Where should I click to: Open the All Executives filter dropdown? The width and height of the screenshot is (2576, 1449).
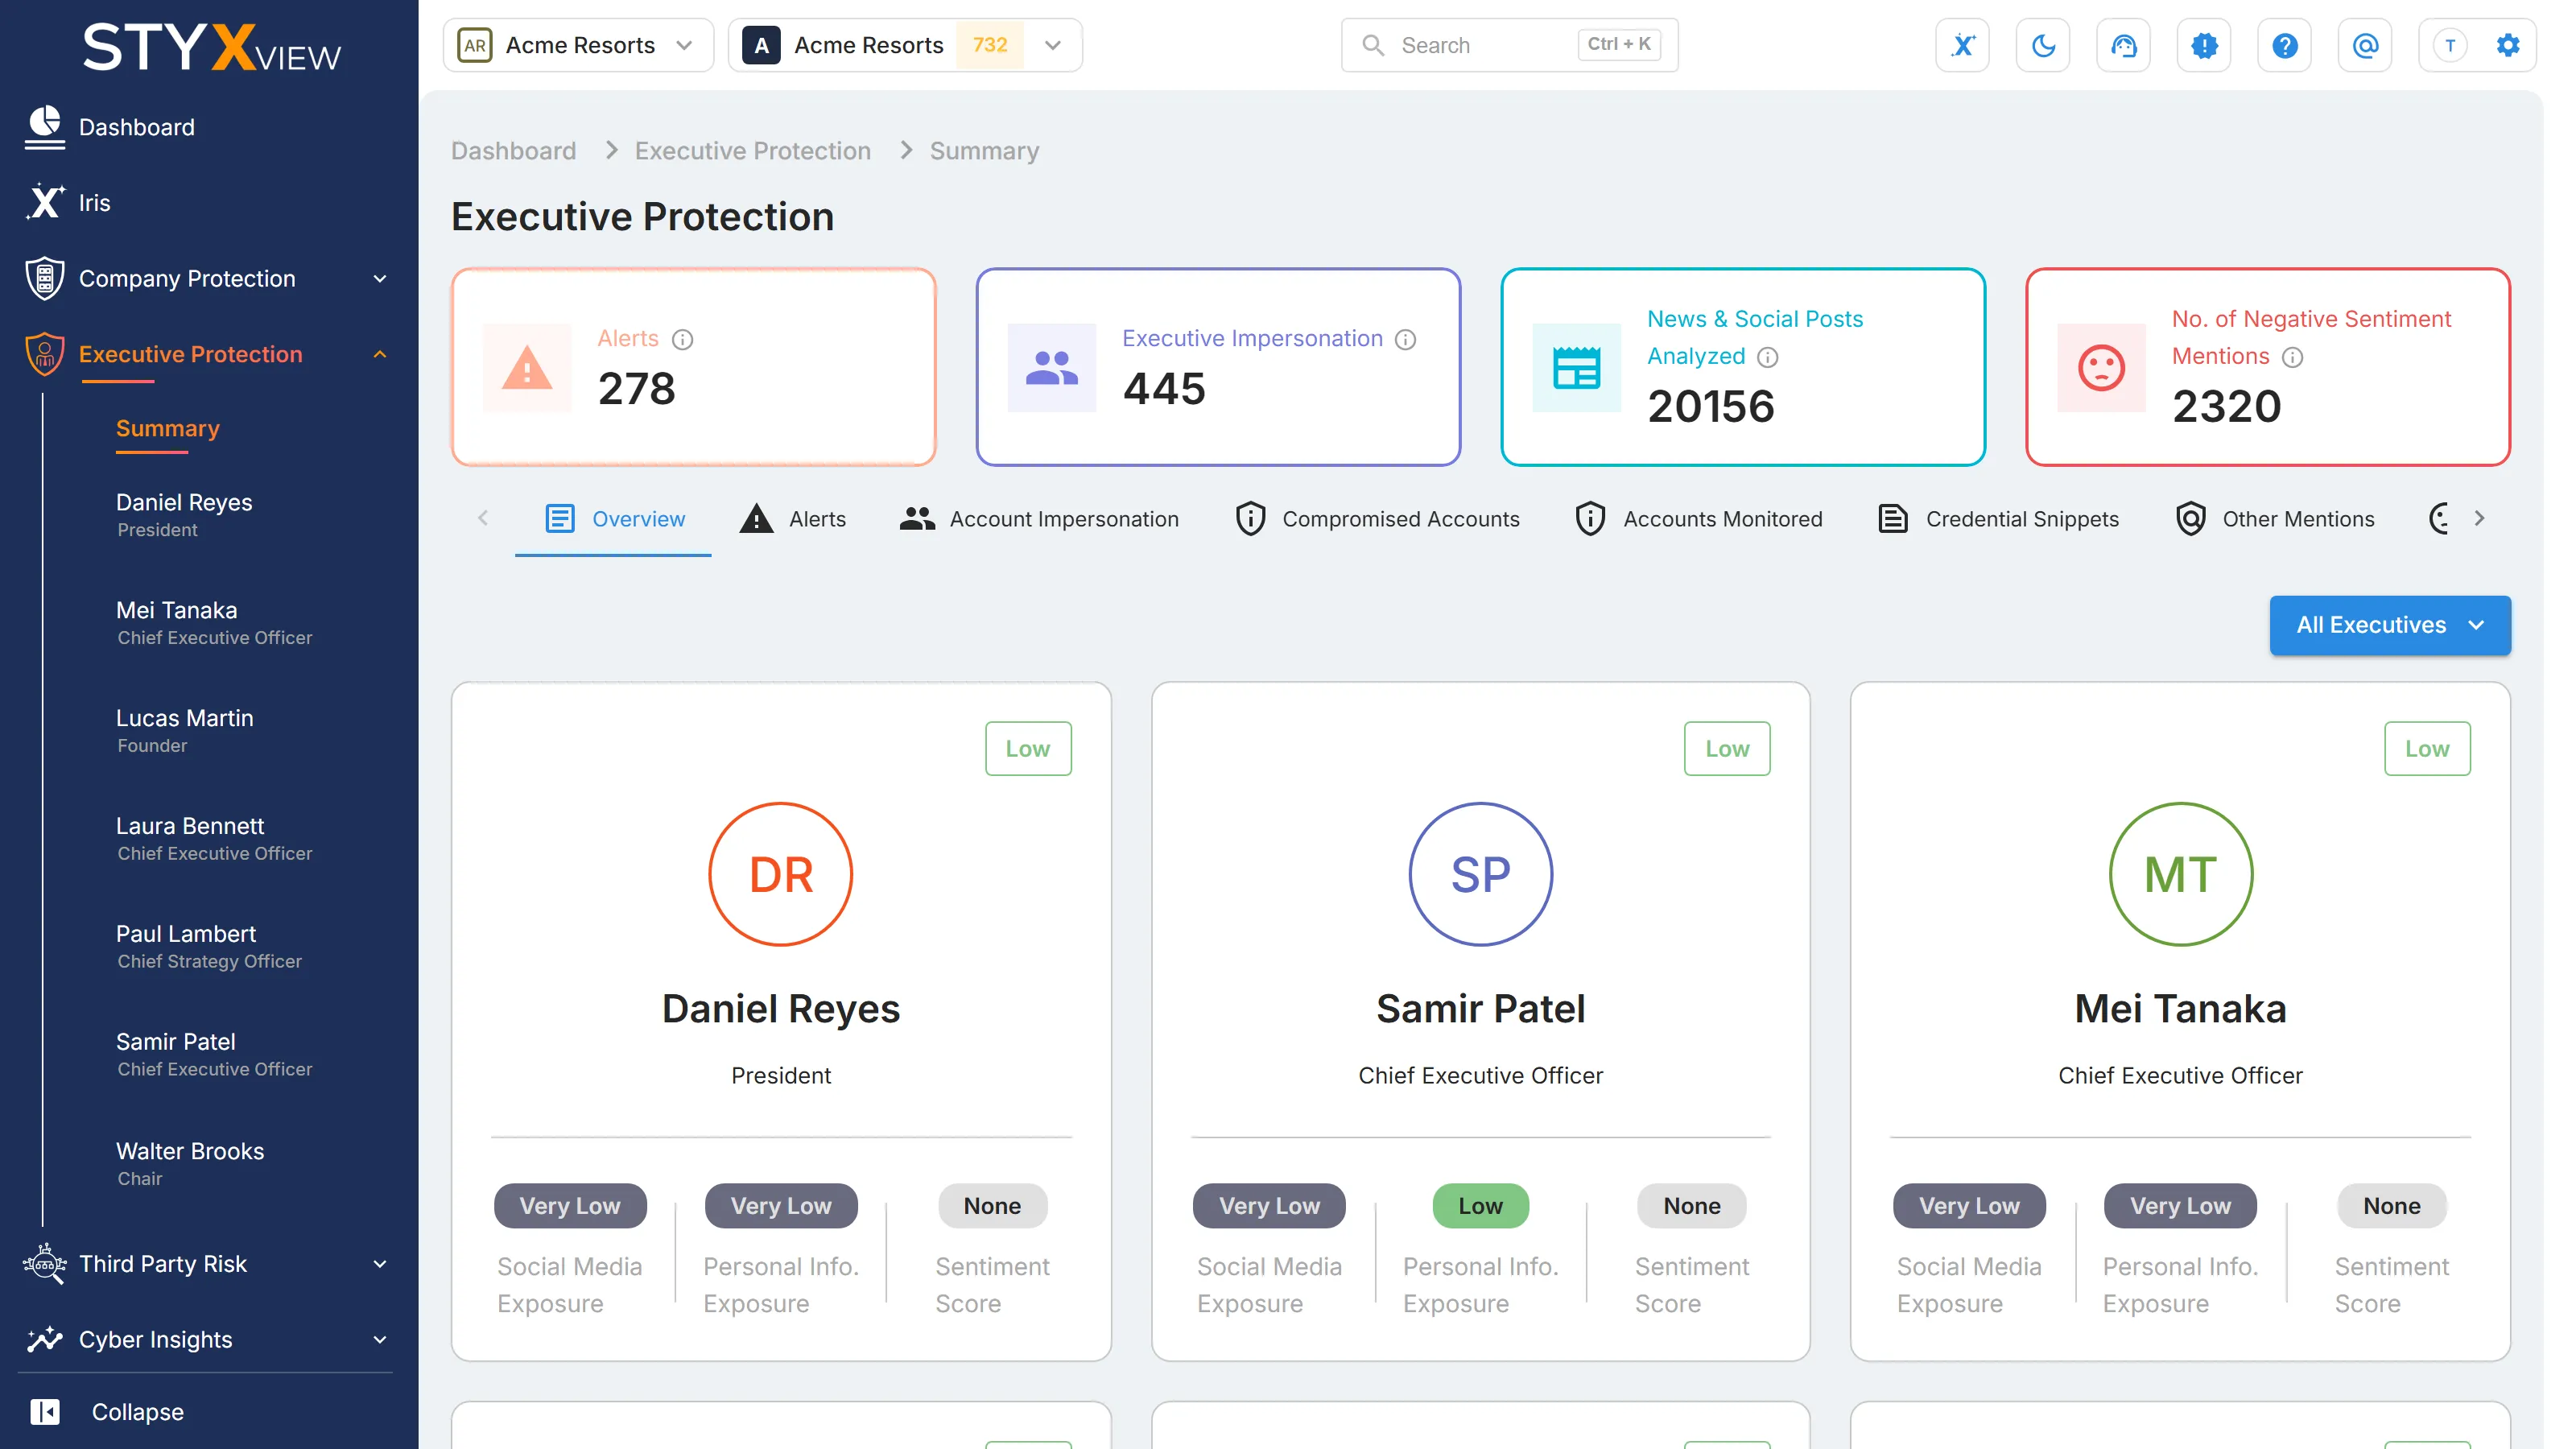(2389, 625)
